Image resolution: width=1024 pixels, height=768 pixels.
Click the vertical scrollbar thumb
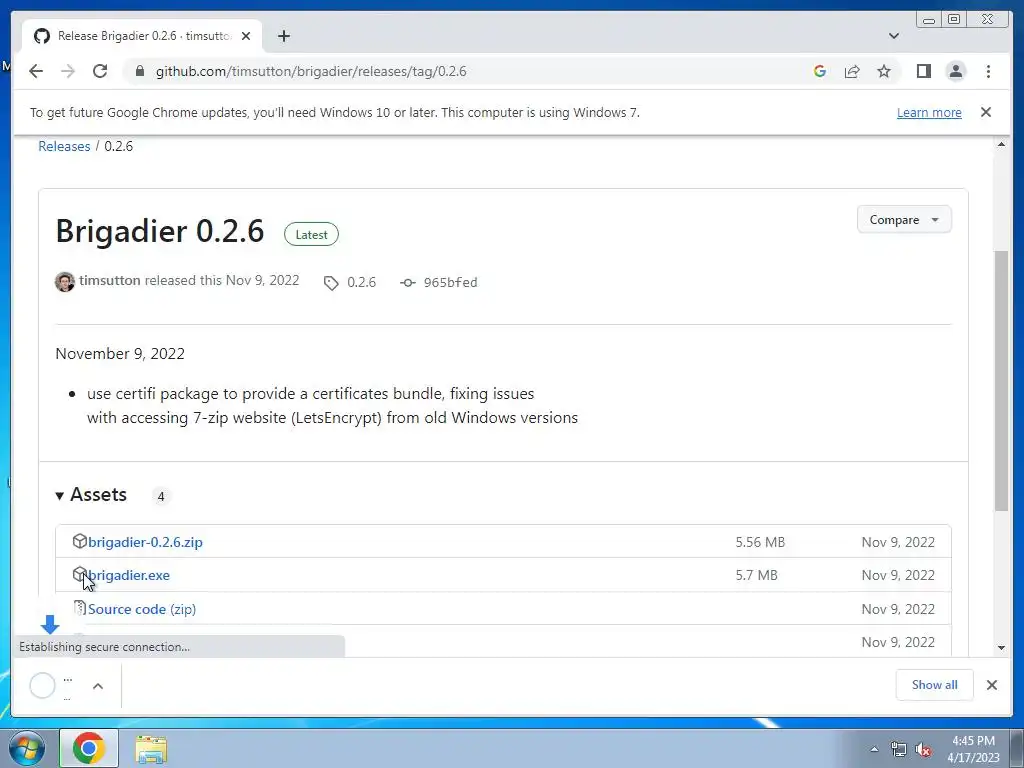point(1001,380)
